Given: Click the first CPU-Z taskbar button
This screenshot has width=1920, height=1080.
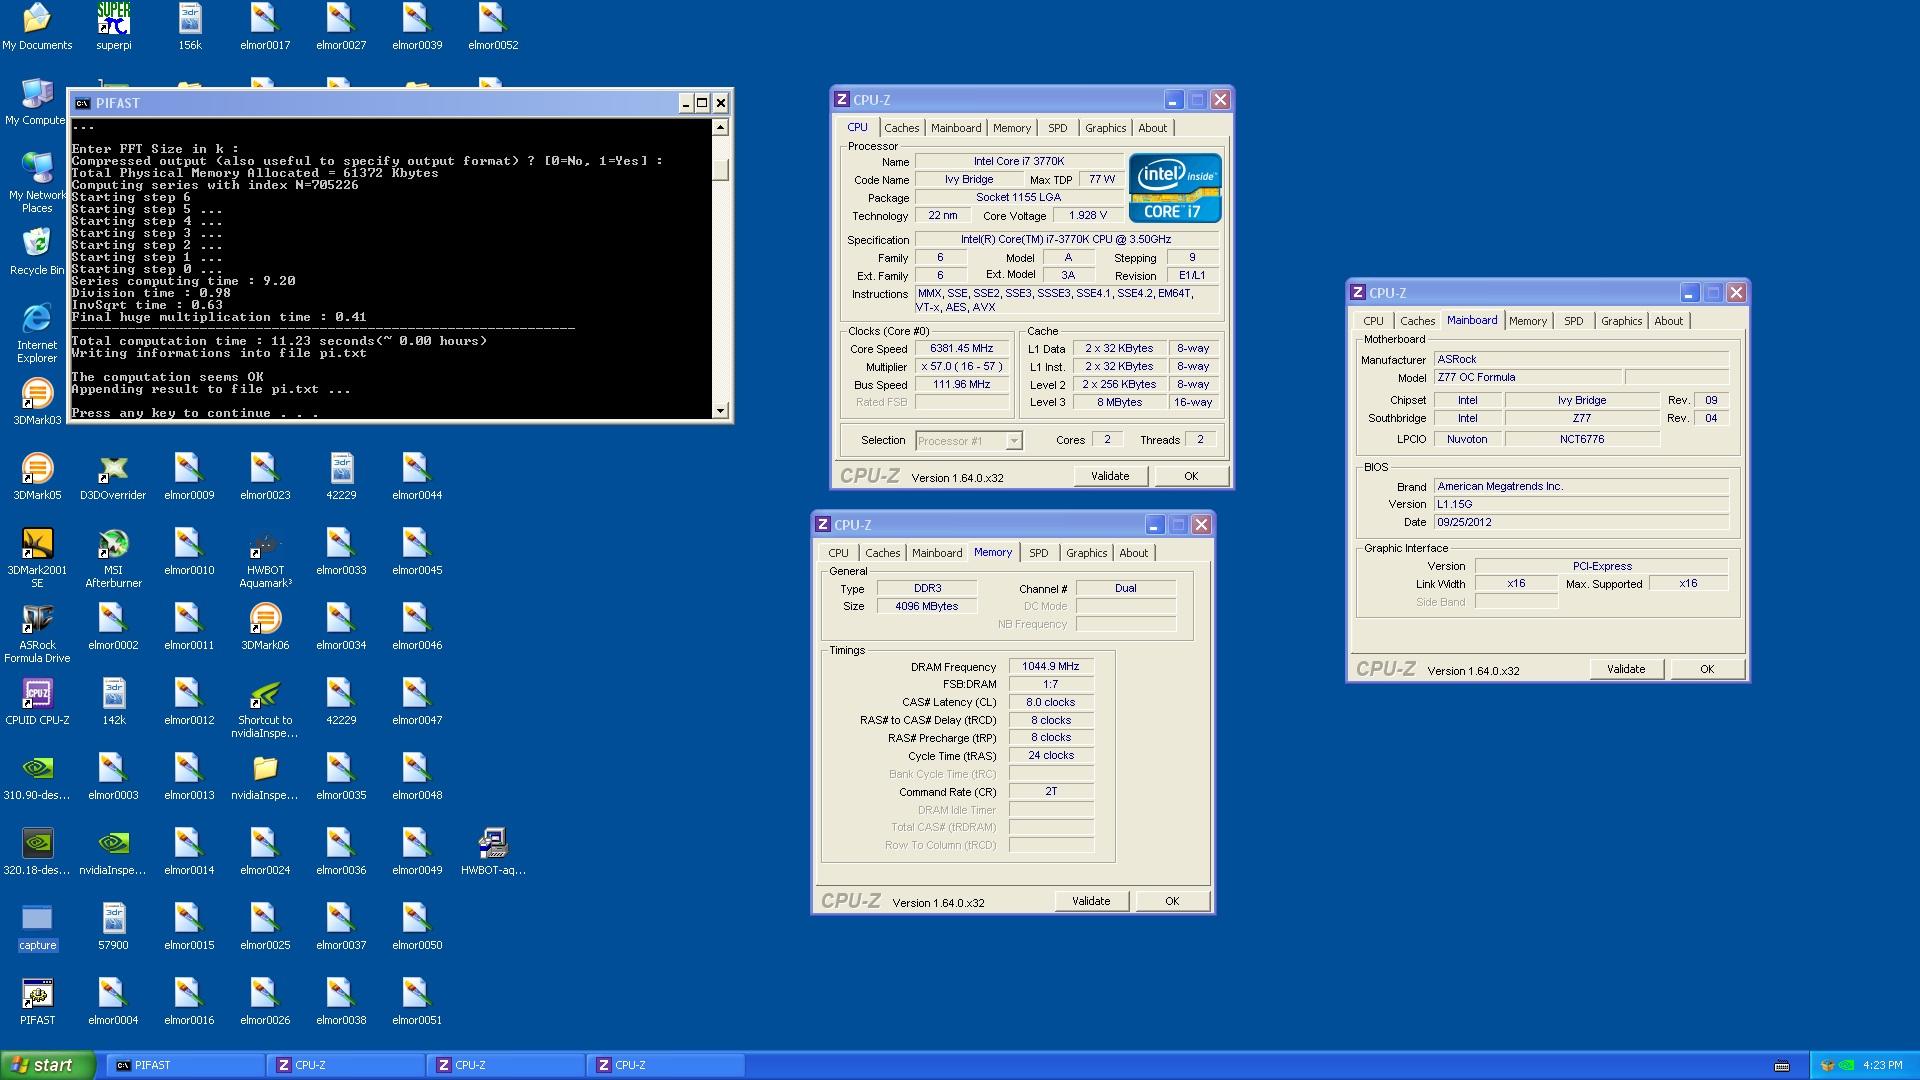Looking at the screenshot, I should (346, 1065).
